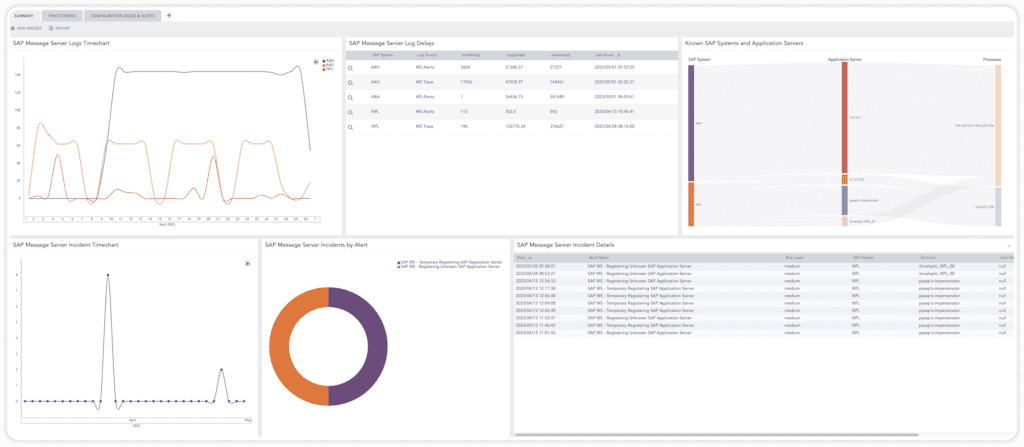Viewport: 1024px width, 447px height.
Task: Sort Log Delays by Log Source column
Action: pyautogui.click(x=426, y=55)
